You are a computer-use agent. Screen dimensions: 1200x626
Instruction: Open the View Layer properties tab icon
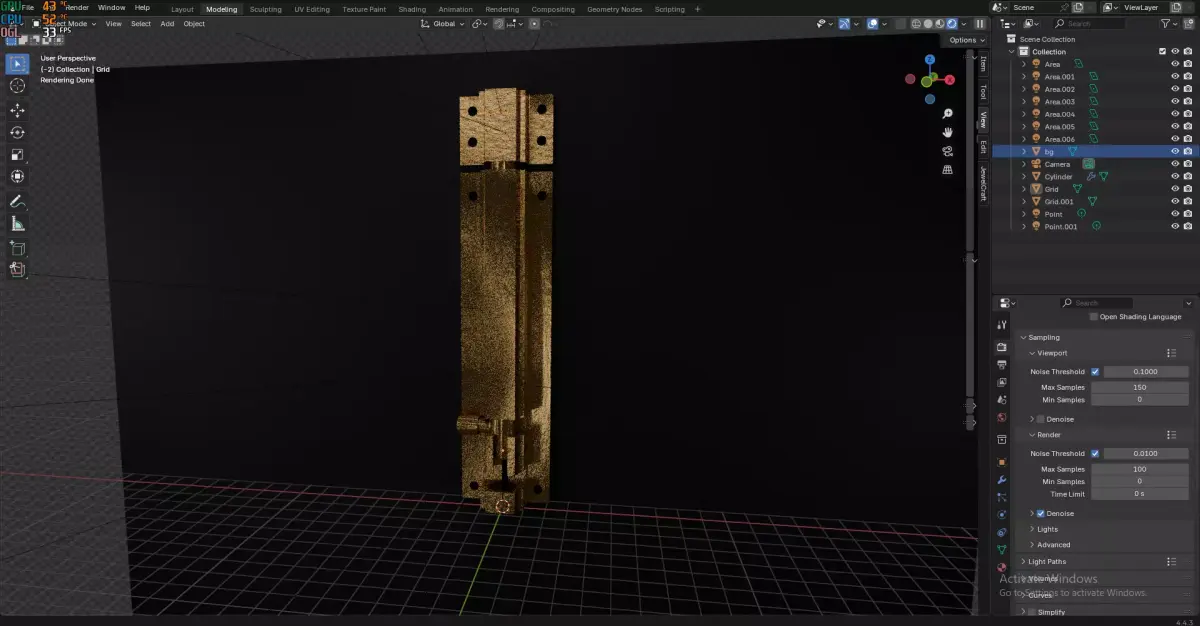click(1002, 382)
